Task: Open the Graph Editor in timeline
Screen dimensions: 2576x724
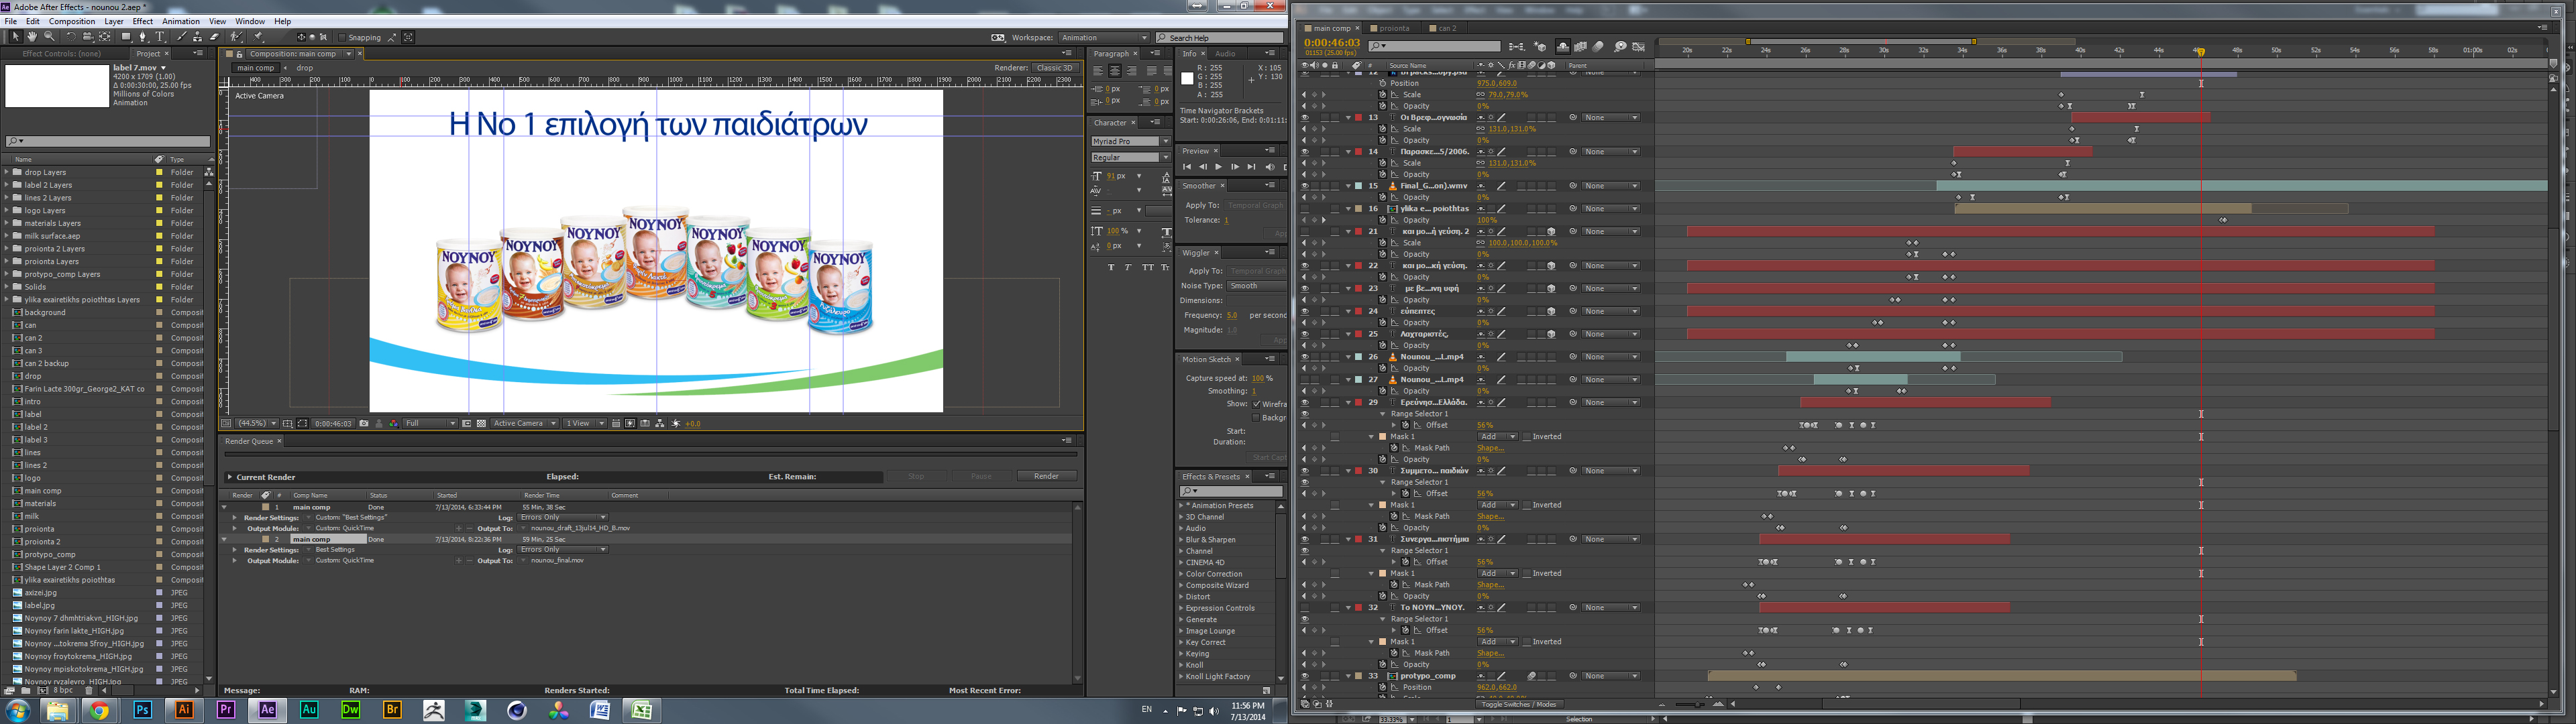Action: click(x=1639, y=47)
